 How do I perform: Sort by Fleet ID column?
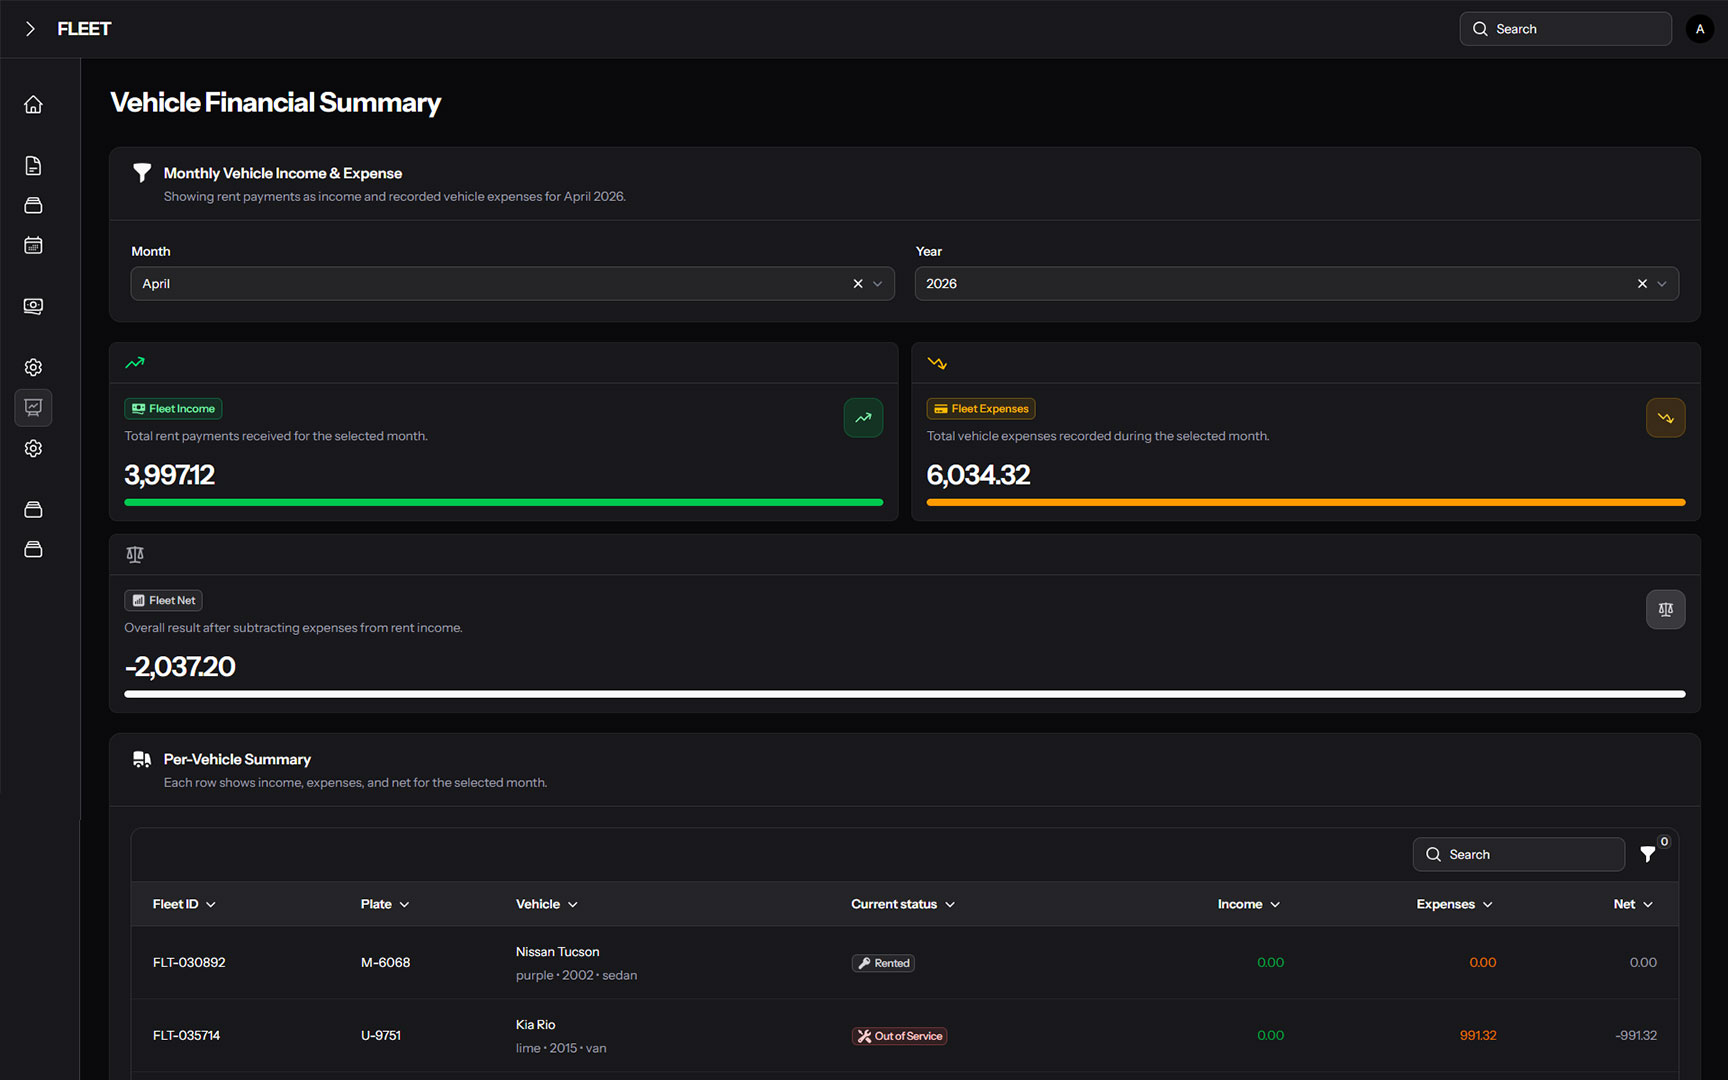[x=184, y=904]
